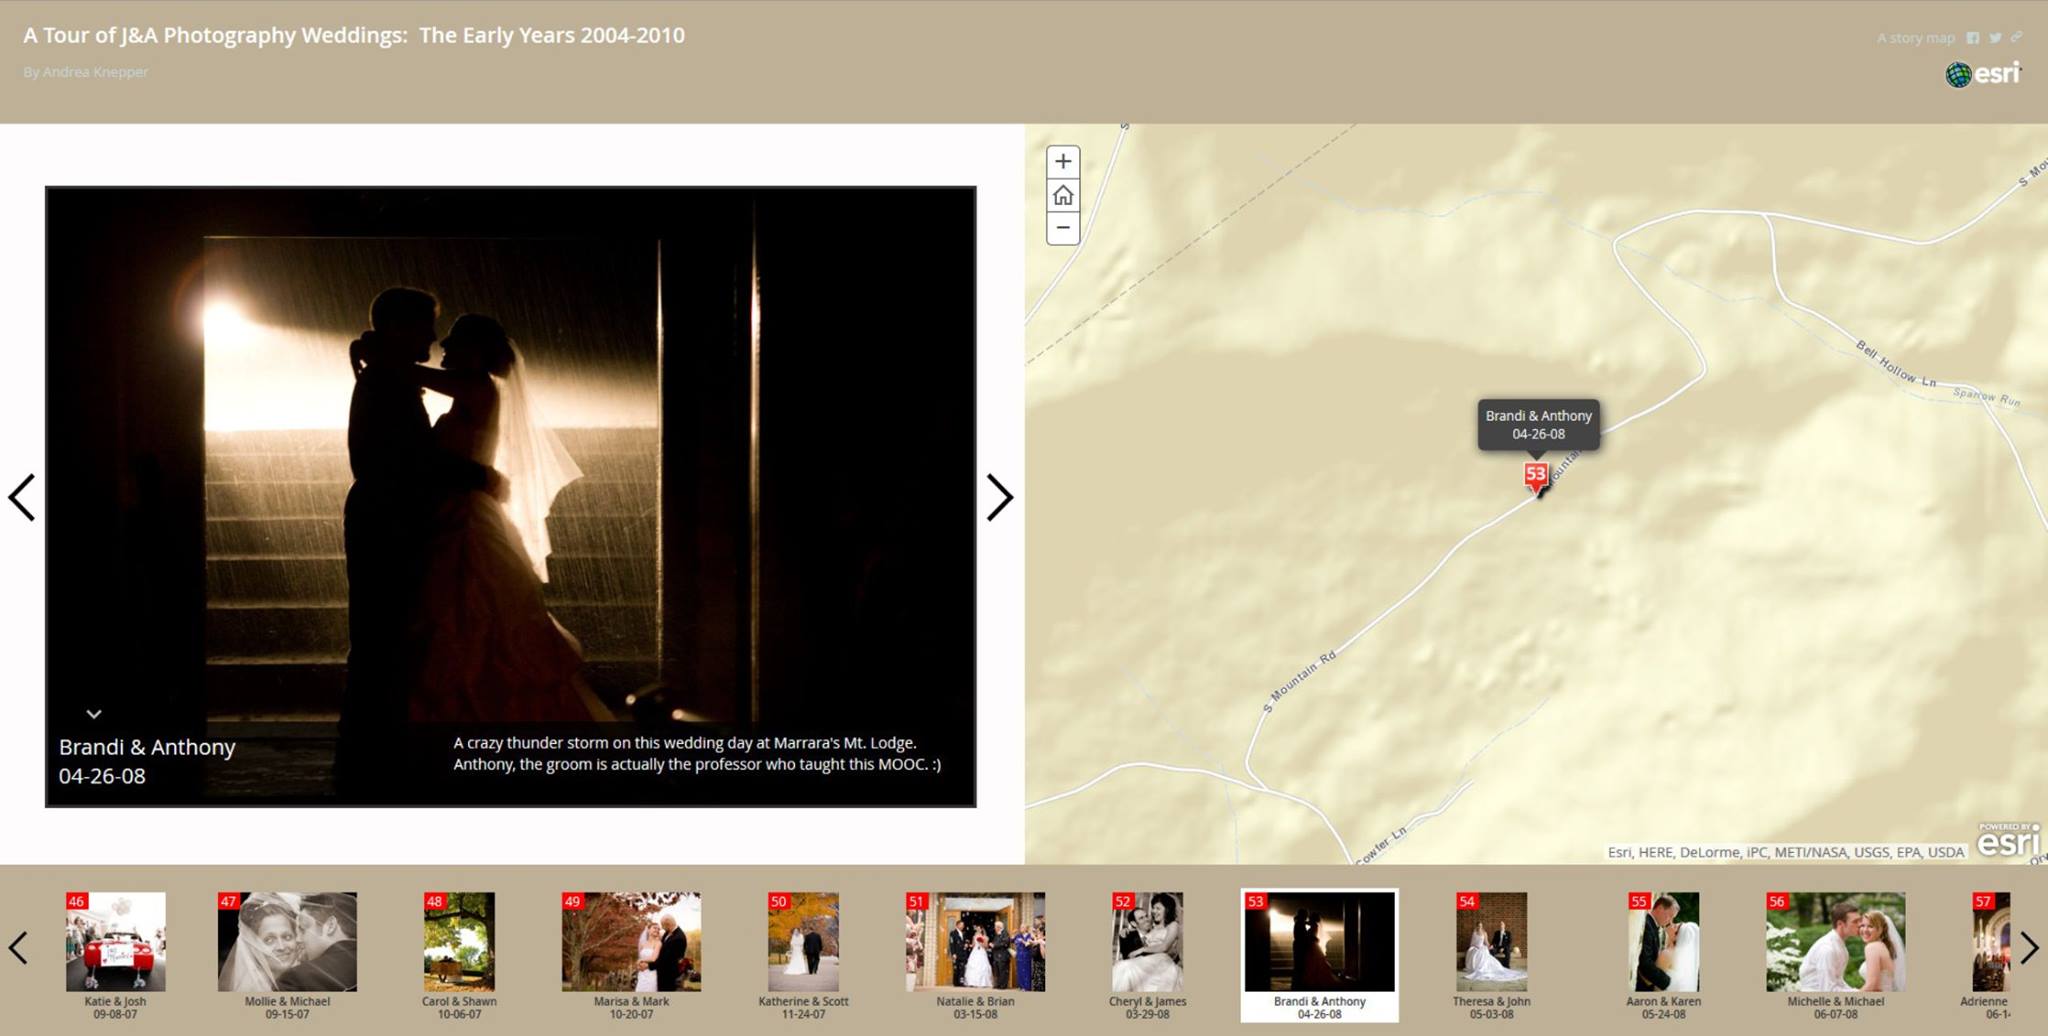Share story map on Facebook
This screenshot has height=1036, width=2048.
[x=1973, y=38]
